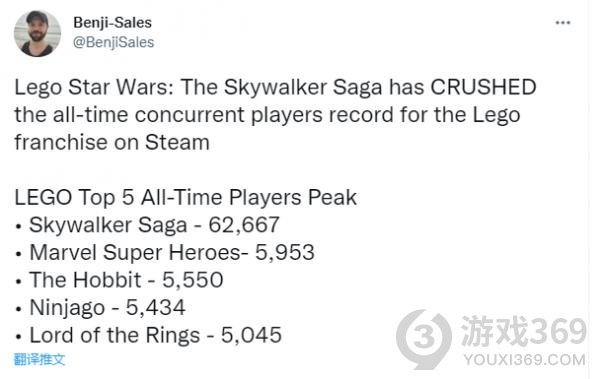Click the 'franchise on Steam' line
The height and width of the screenshot is (379, 600).
(112, 142)
